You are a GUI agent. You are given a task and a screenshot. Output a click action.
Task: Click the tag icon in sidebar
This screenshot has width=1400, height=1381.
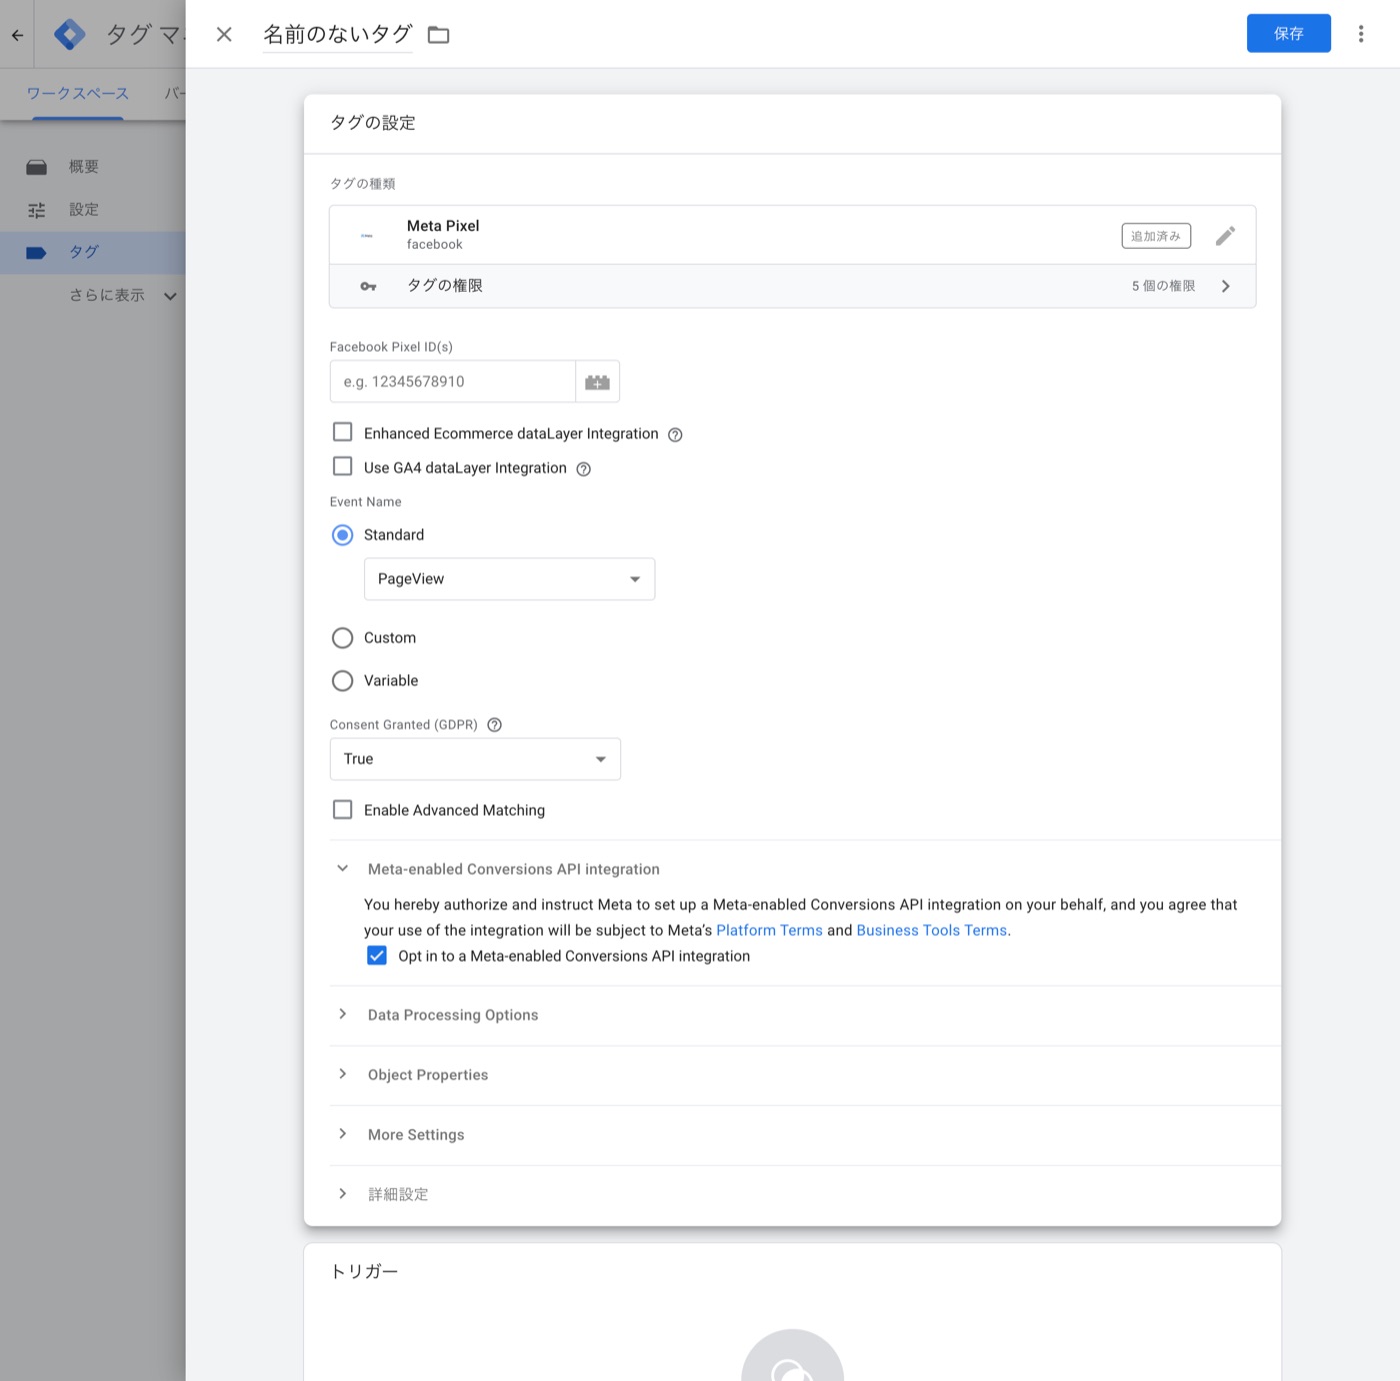click(37, 253)
